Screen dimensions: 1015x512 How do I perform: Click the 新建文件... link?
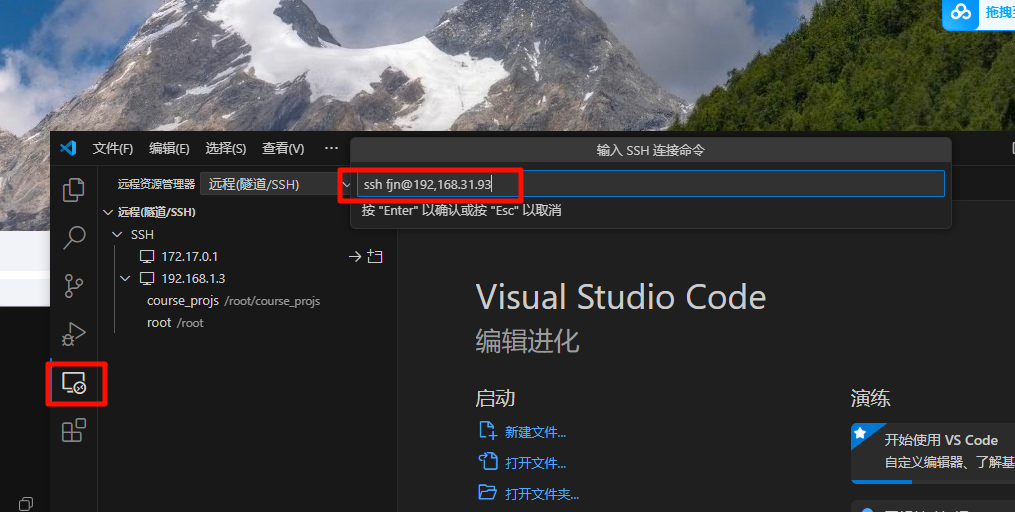535,432
